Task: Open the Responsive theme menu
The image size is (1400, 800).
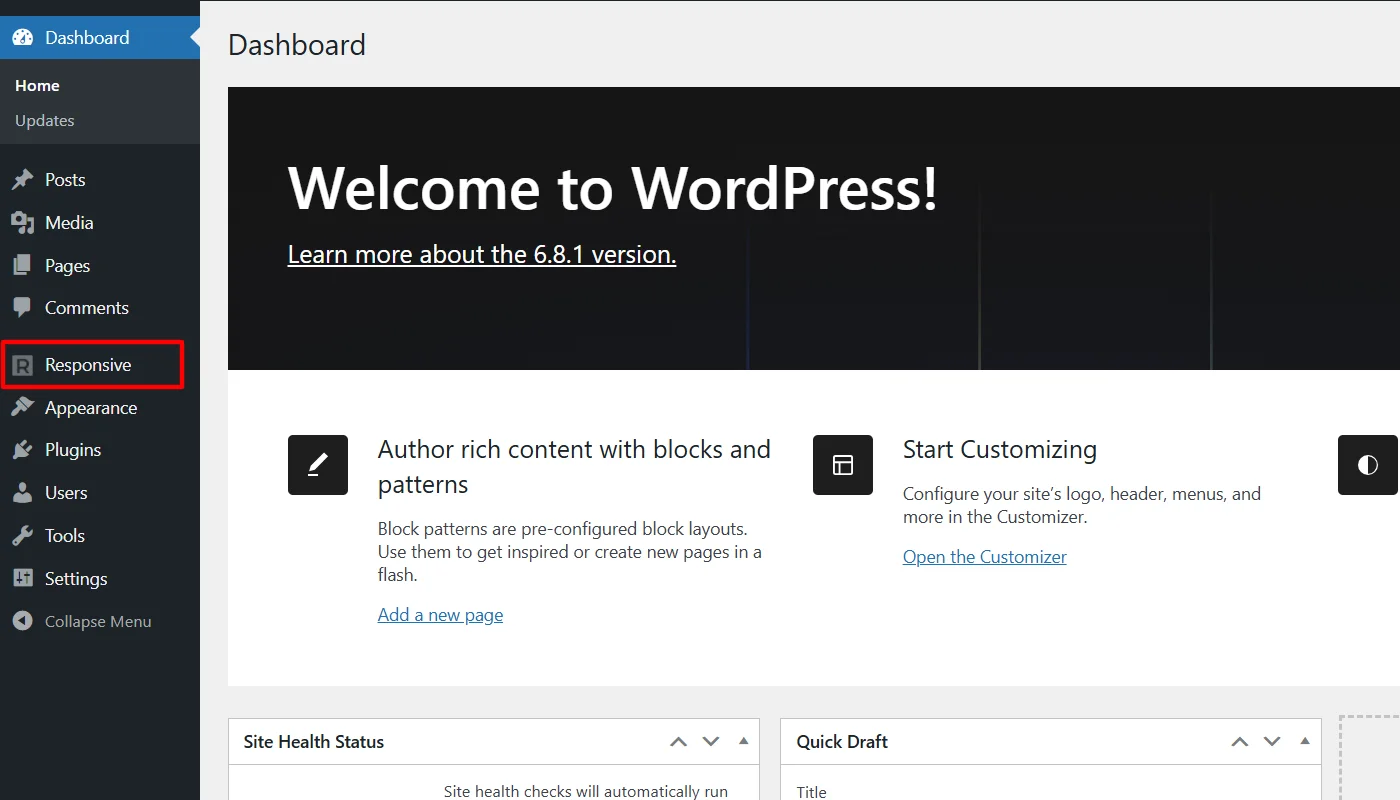Action: (88, 365)
